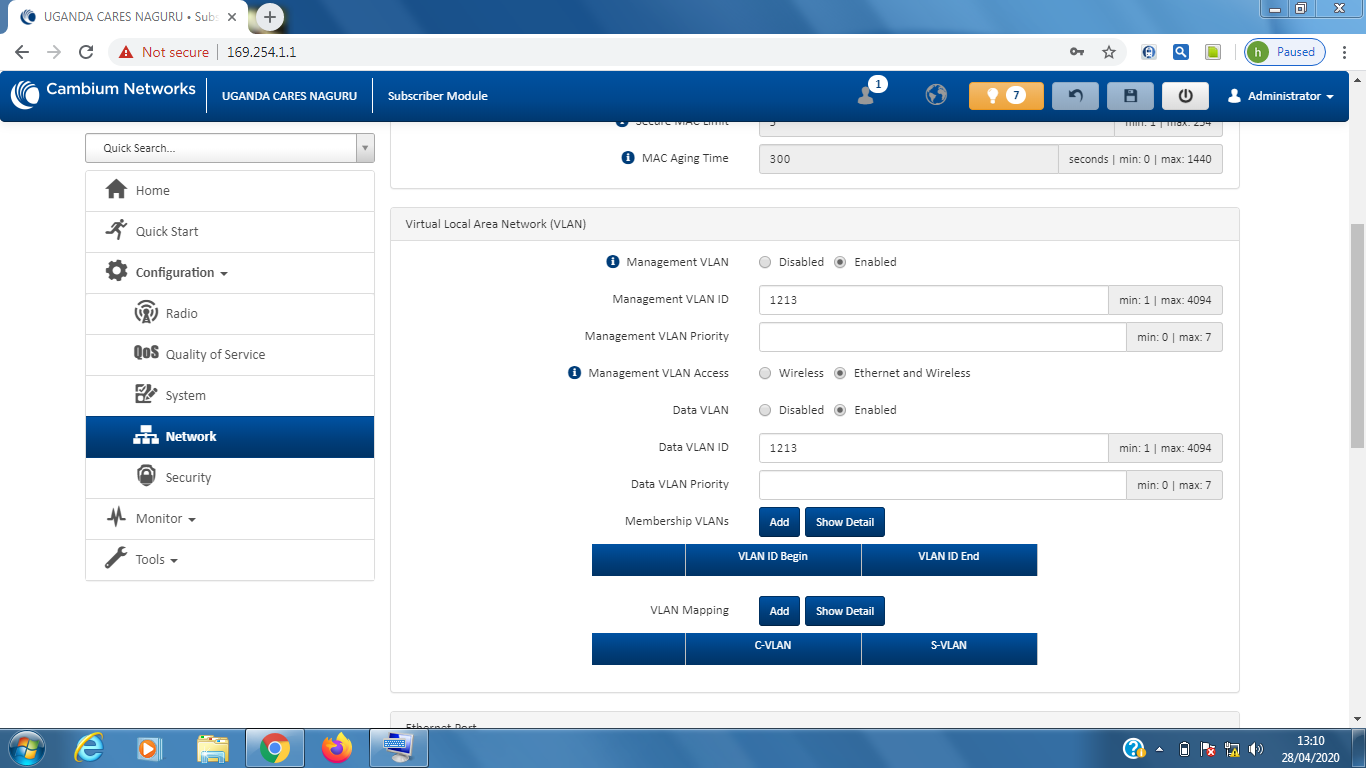Click info icon next to MAC Aging Time
Image resolution: width=1366 pixels, height=768 pixels.
coord(628,158)
